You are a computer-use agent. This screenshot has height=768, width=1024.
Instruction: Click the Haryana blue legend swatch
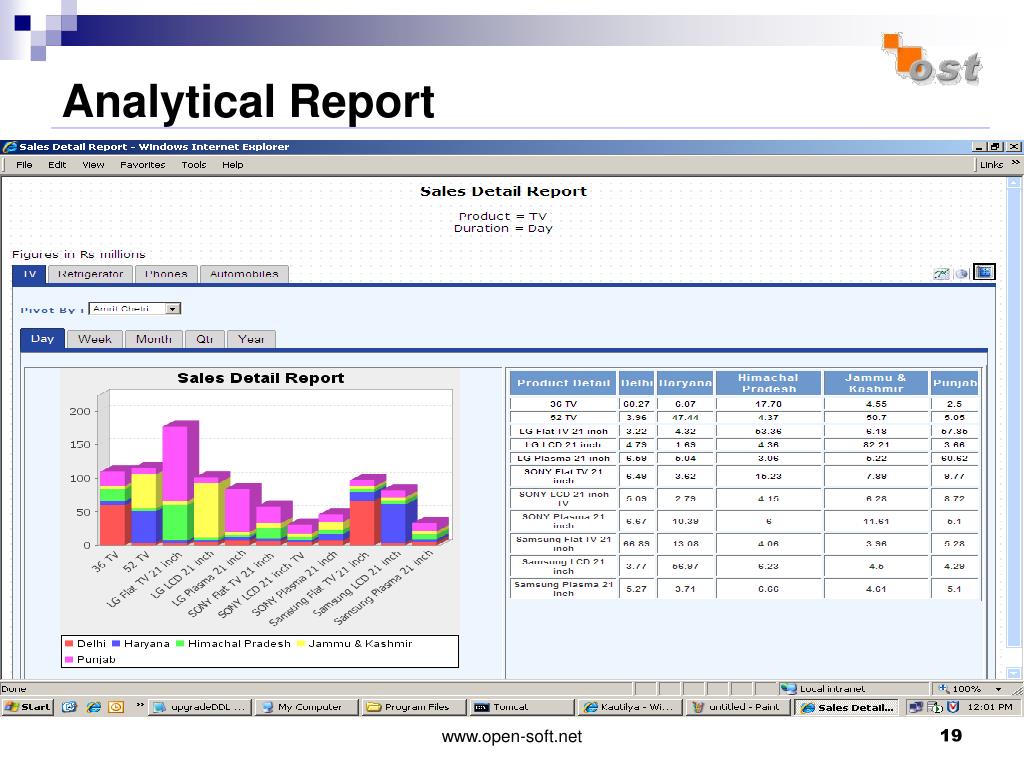[116, 643]
